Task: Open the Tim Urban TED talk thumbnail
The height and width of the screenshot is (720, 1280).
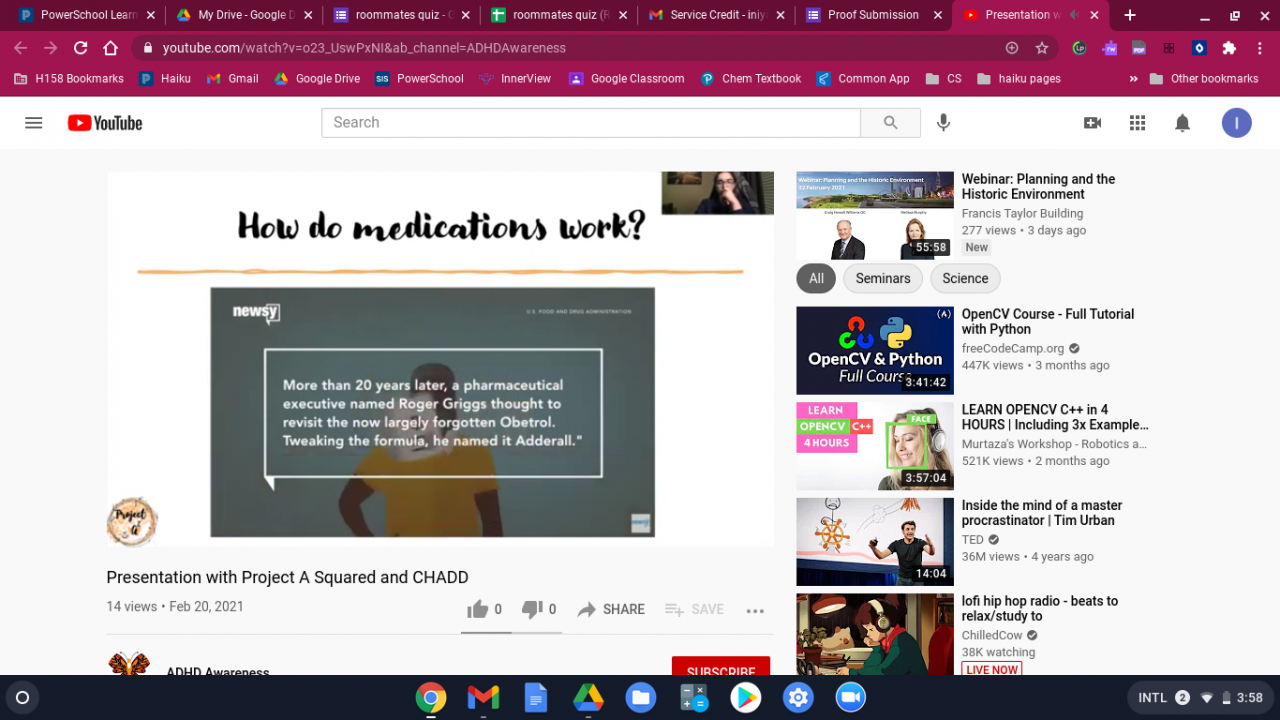Action: click(x=875, y=542)
